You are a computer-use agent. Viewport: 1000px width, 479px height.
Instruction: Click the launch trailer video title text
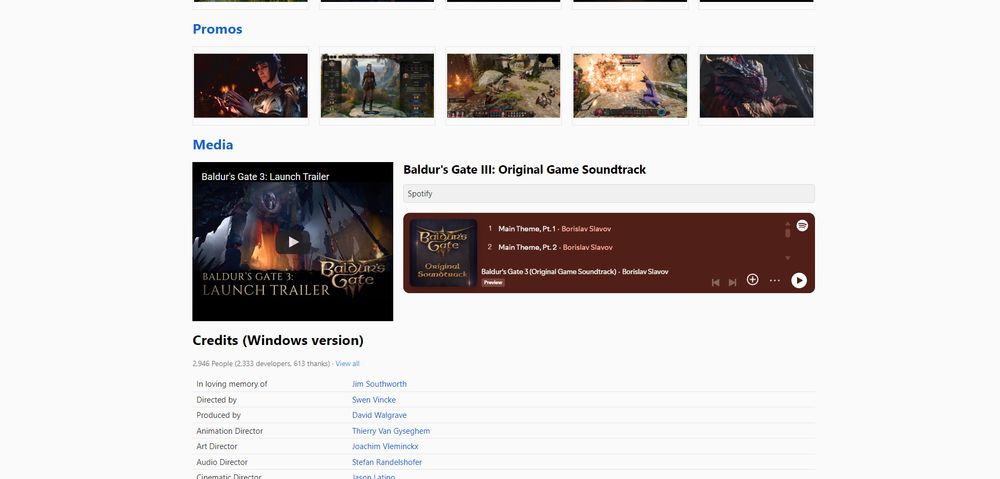[x=265, y=177]
